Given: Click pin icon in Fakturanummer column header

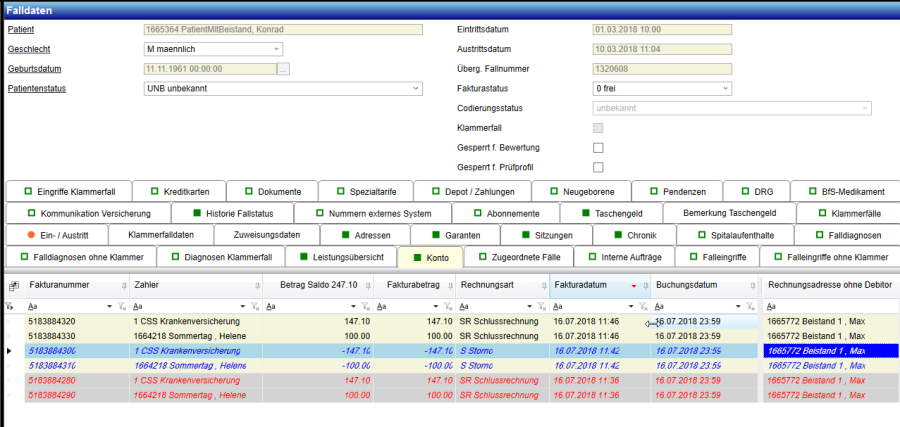Looking at the screenshot, I should pos(123,286).
